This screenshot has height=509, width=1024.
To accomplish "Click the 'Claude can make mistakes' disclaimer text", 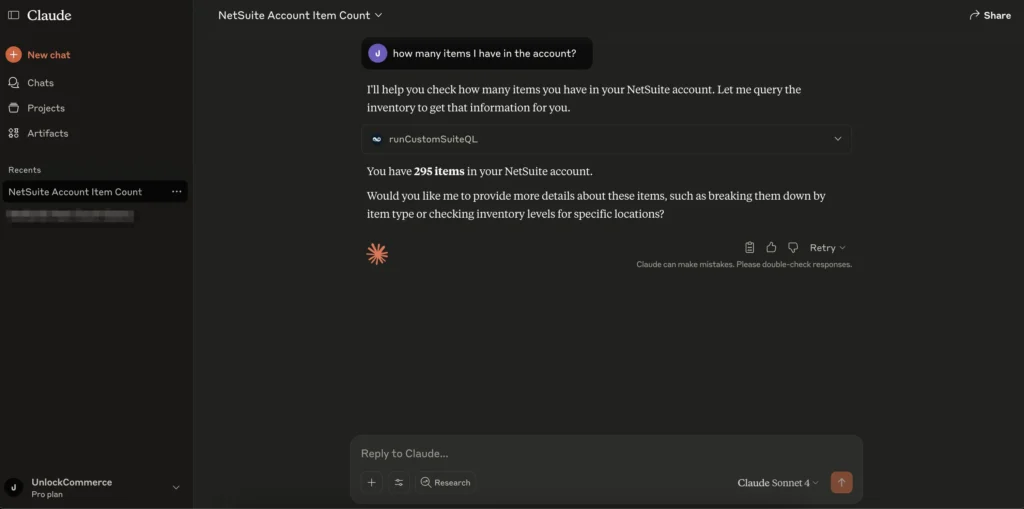I will pyautogui.click(x=744, y=265).
